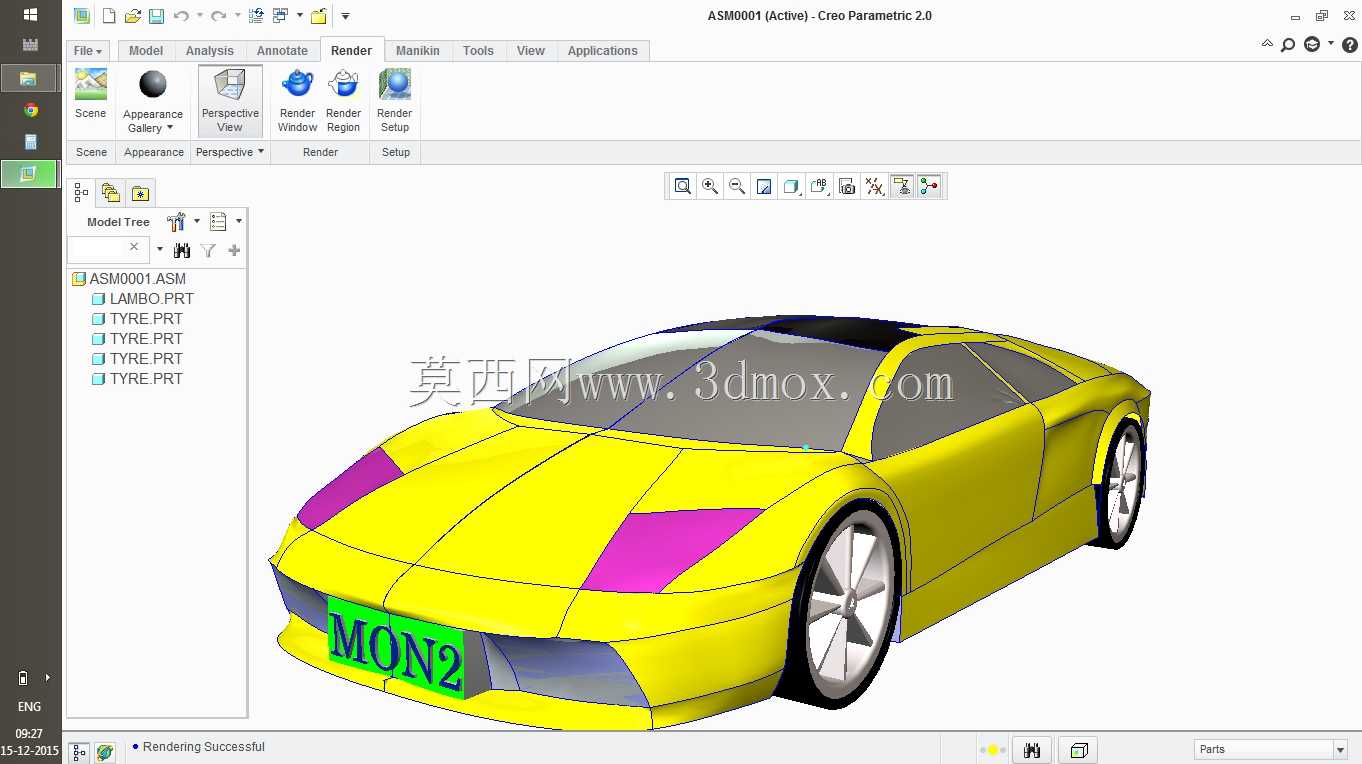Open Named Views icon in graphics toolbar
The width and height of the screenshot is (1362, 764).
pyautogui.click(x=819, y=186)
